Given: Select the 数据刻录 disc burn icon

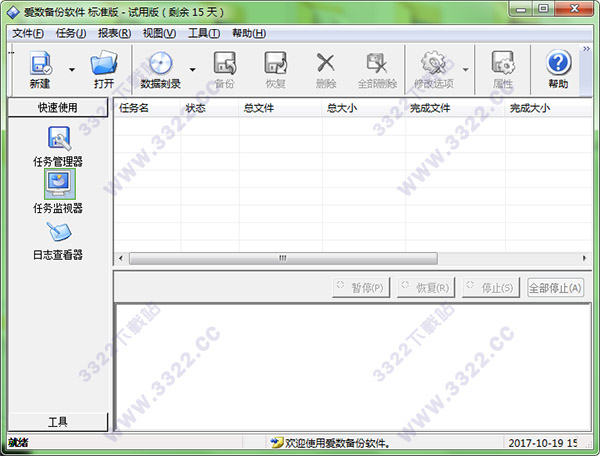Looking at the screenshot, I should click(x=161, y=63).
